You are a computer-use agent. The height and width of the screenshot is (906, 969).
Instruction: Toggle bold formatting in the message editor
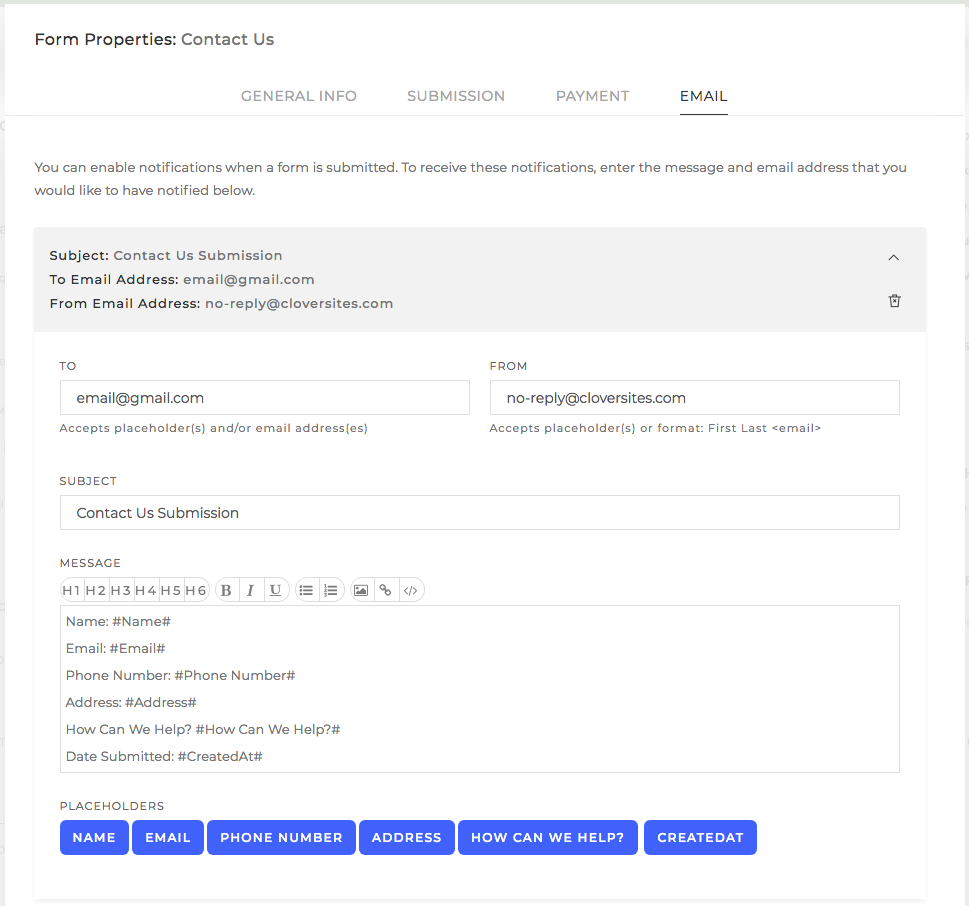(226, 589)
